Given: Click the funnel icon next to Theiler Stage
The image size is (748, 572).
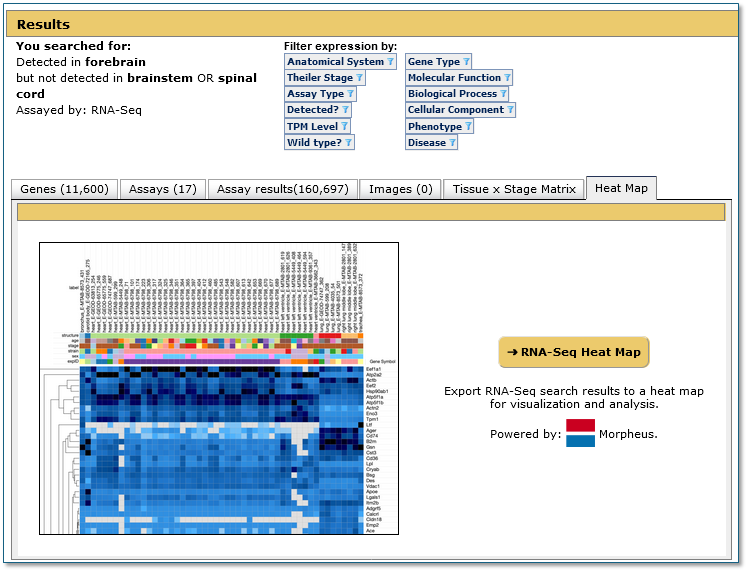Looking at the screenshot, I should [x=359, y=78].
